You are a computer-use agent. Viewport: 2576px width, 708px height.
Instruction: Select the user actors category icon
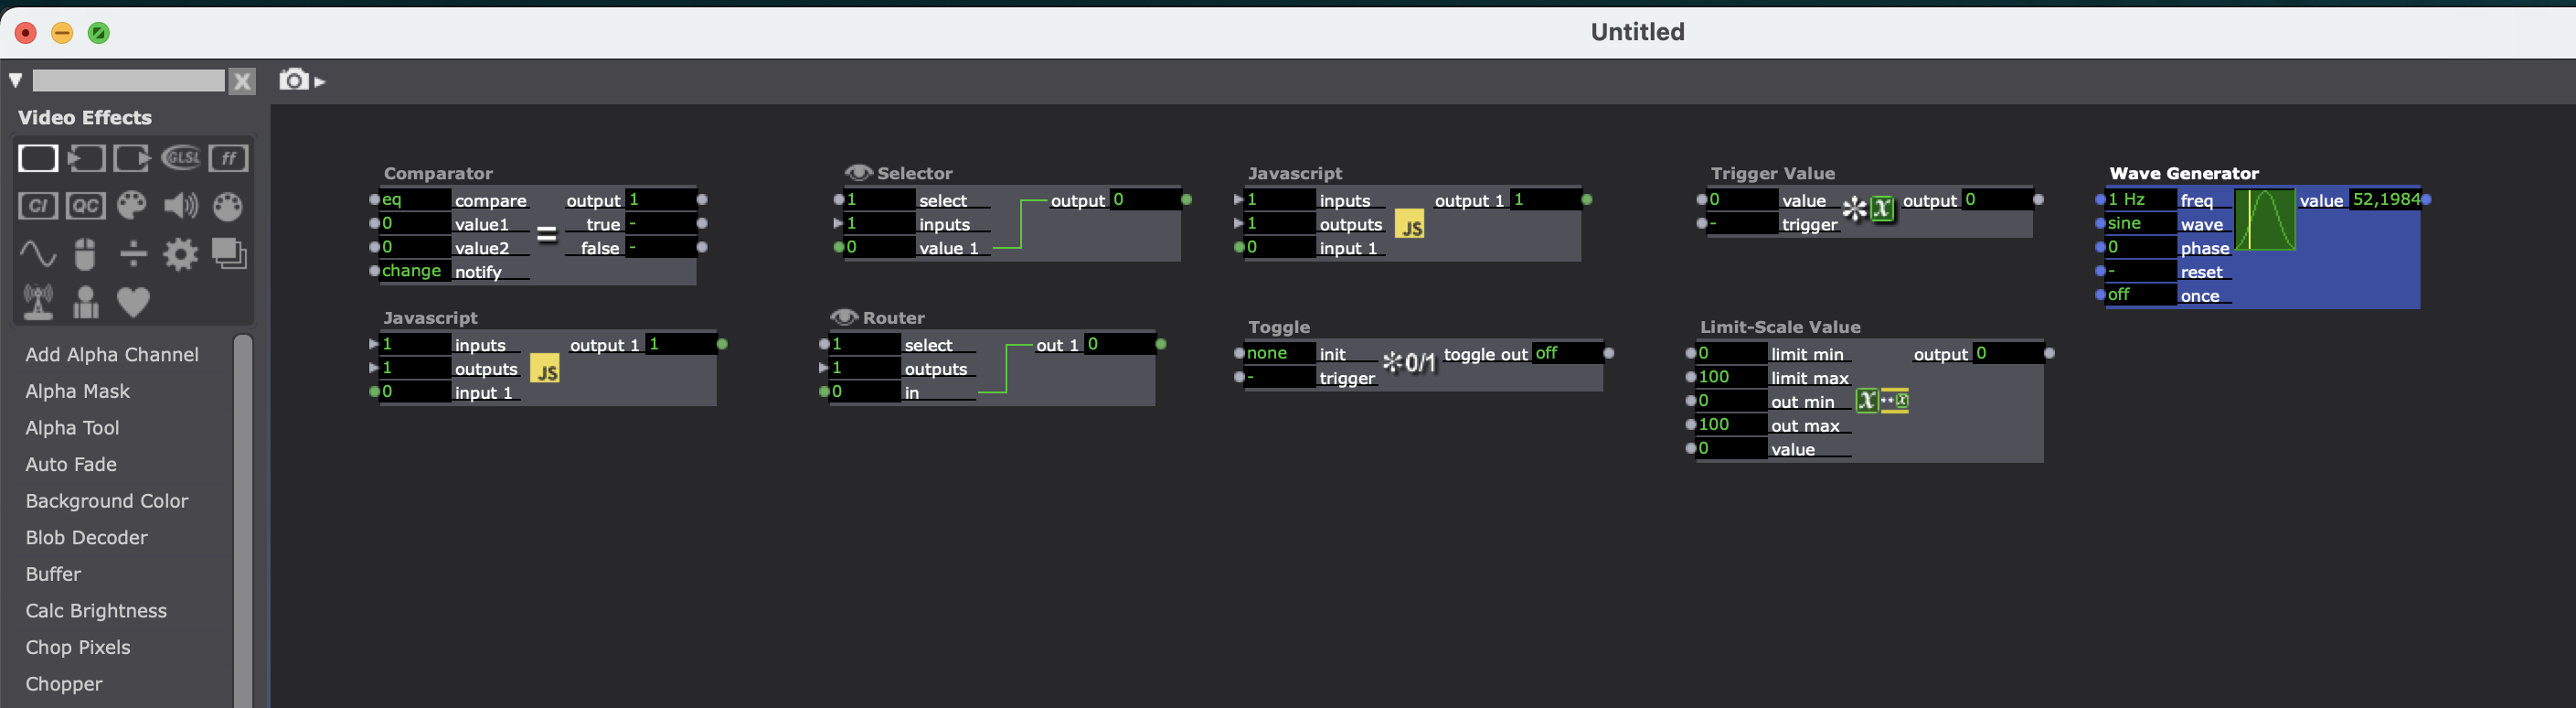coord(86,302)
